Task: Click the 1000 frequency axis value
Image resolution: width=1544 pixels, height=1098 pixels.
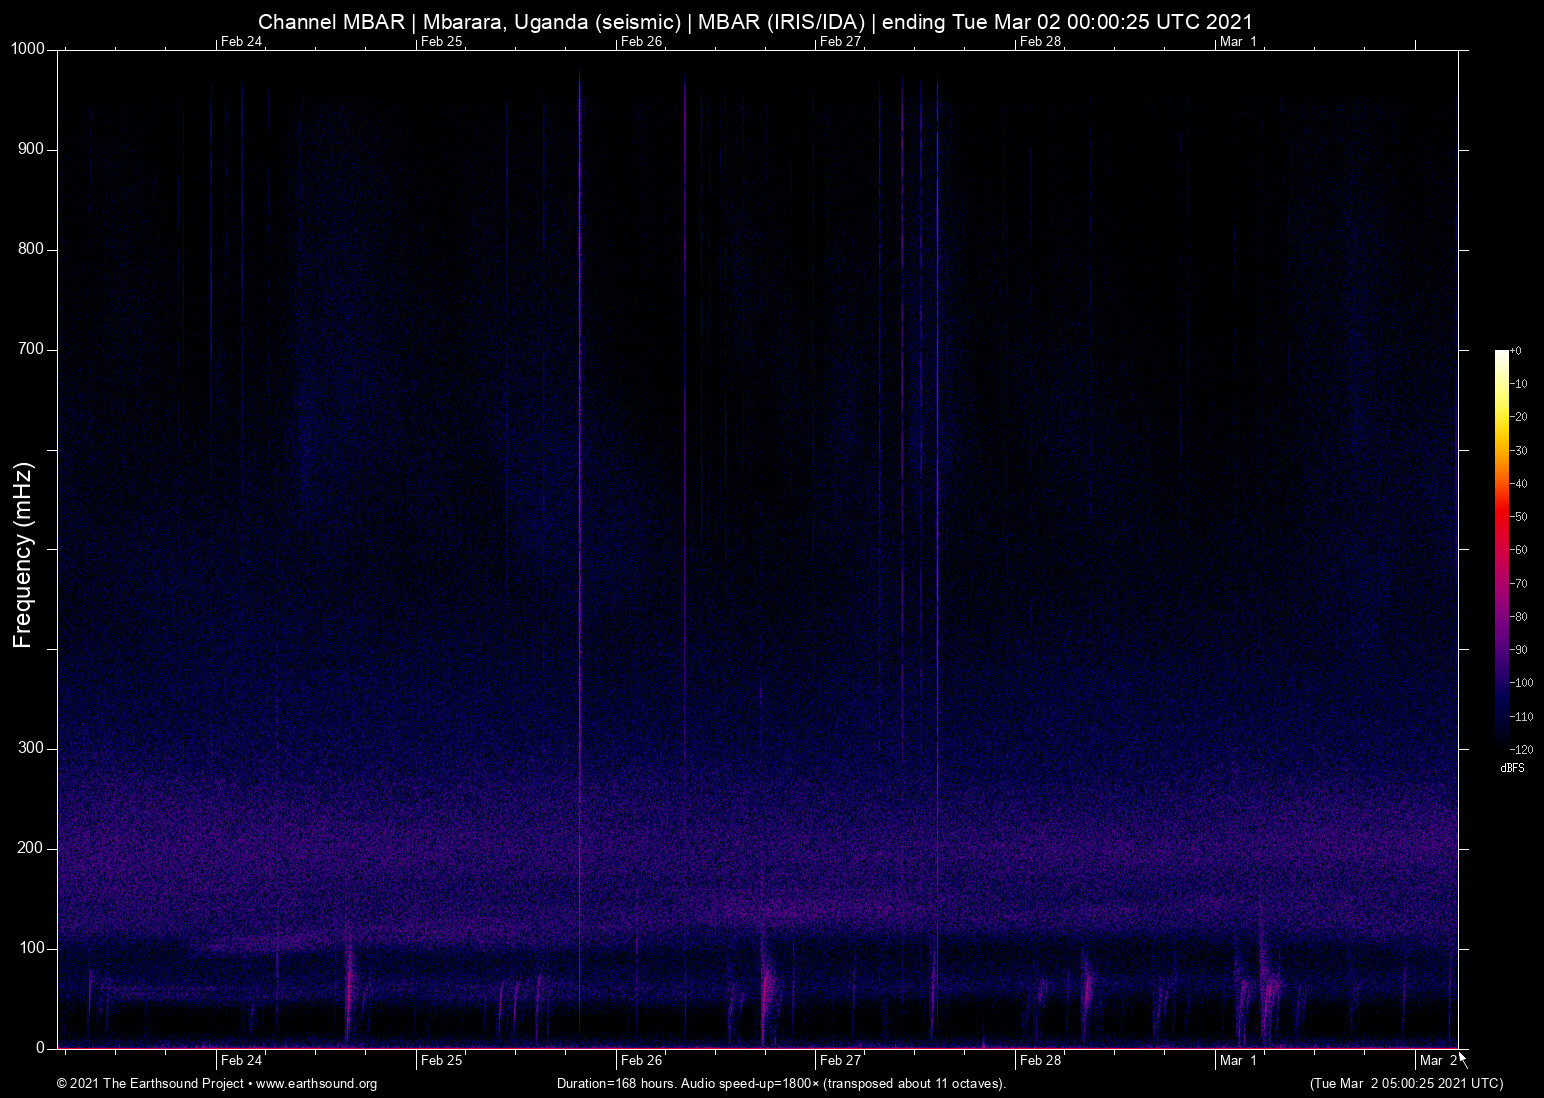Action: point(28,49)
